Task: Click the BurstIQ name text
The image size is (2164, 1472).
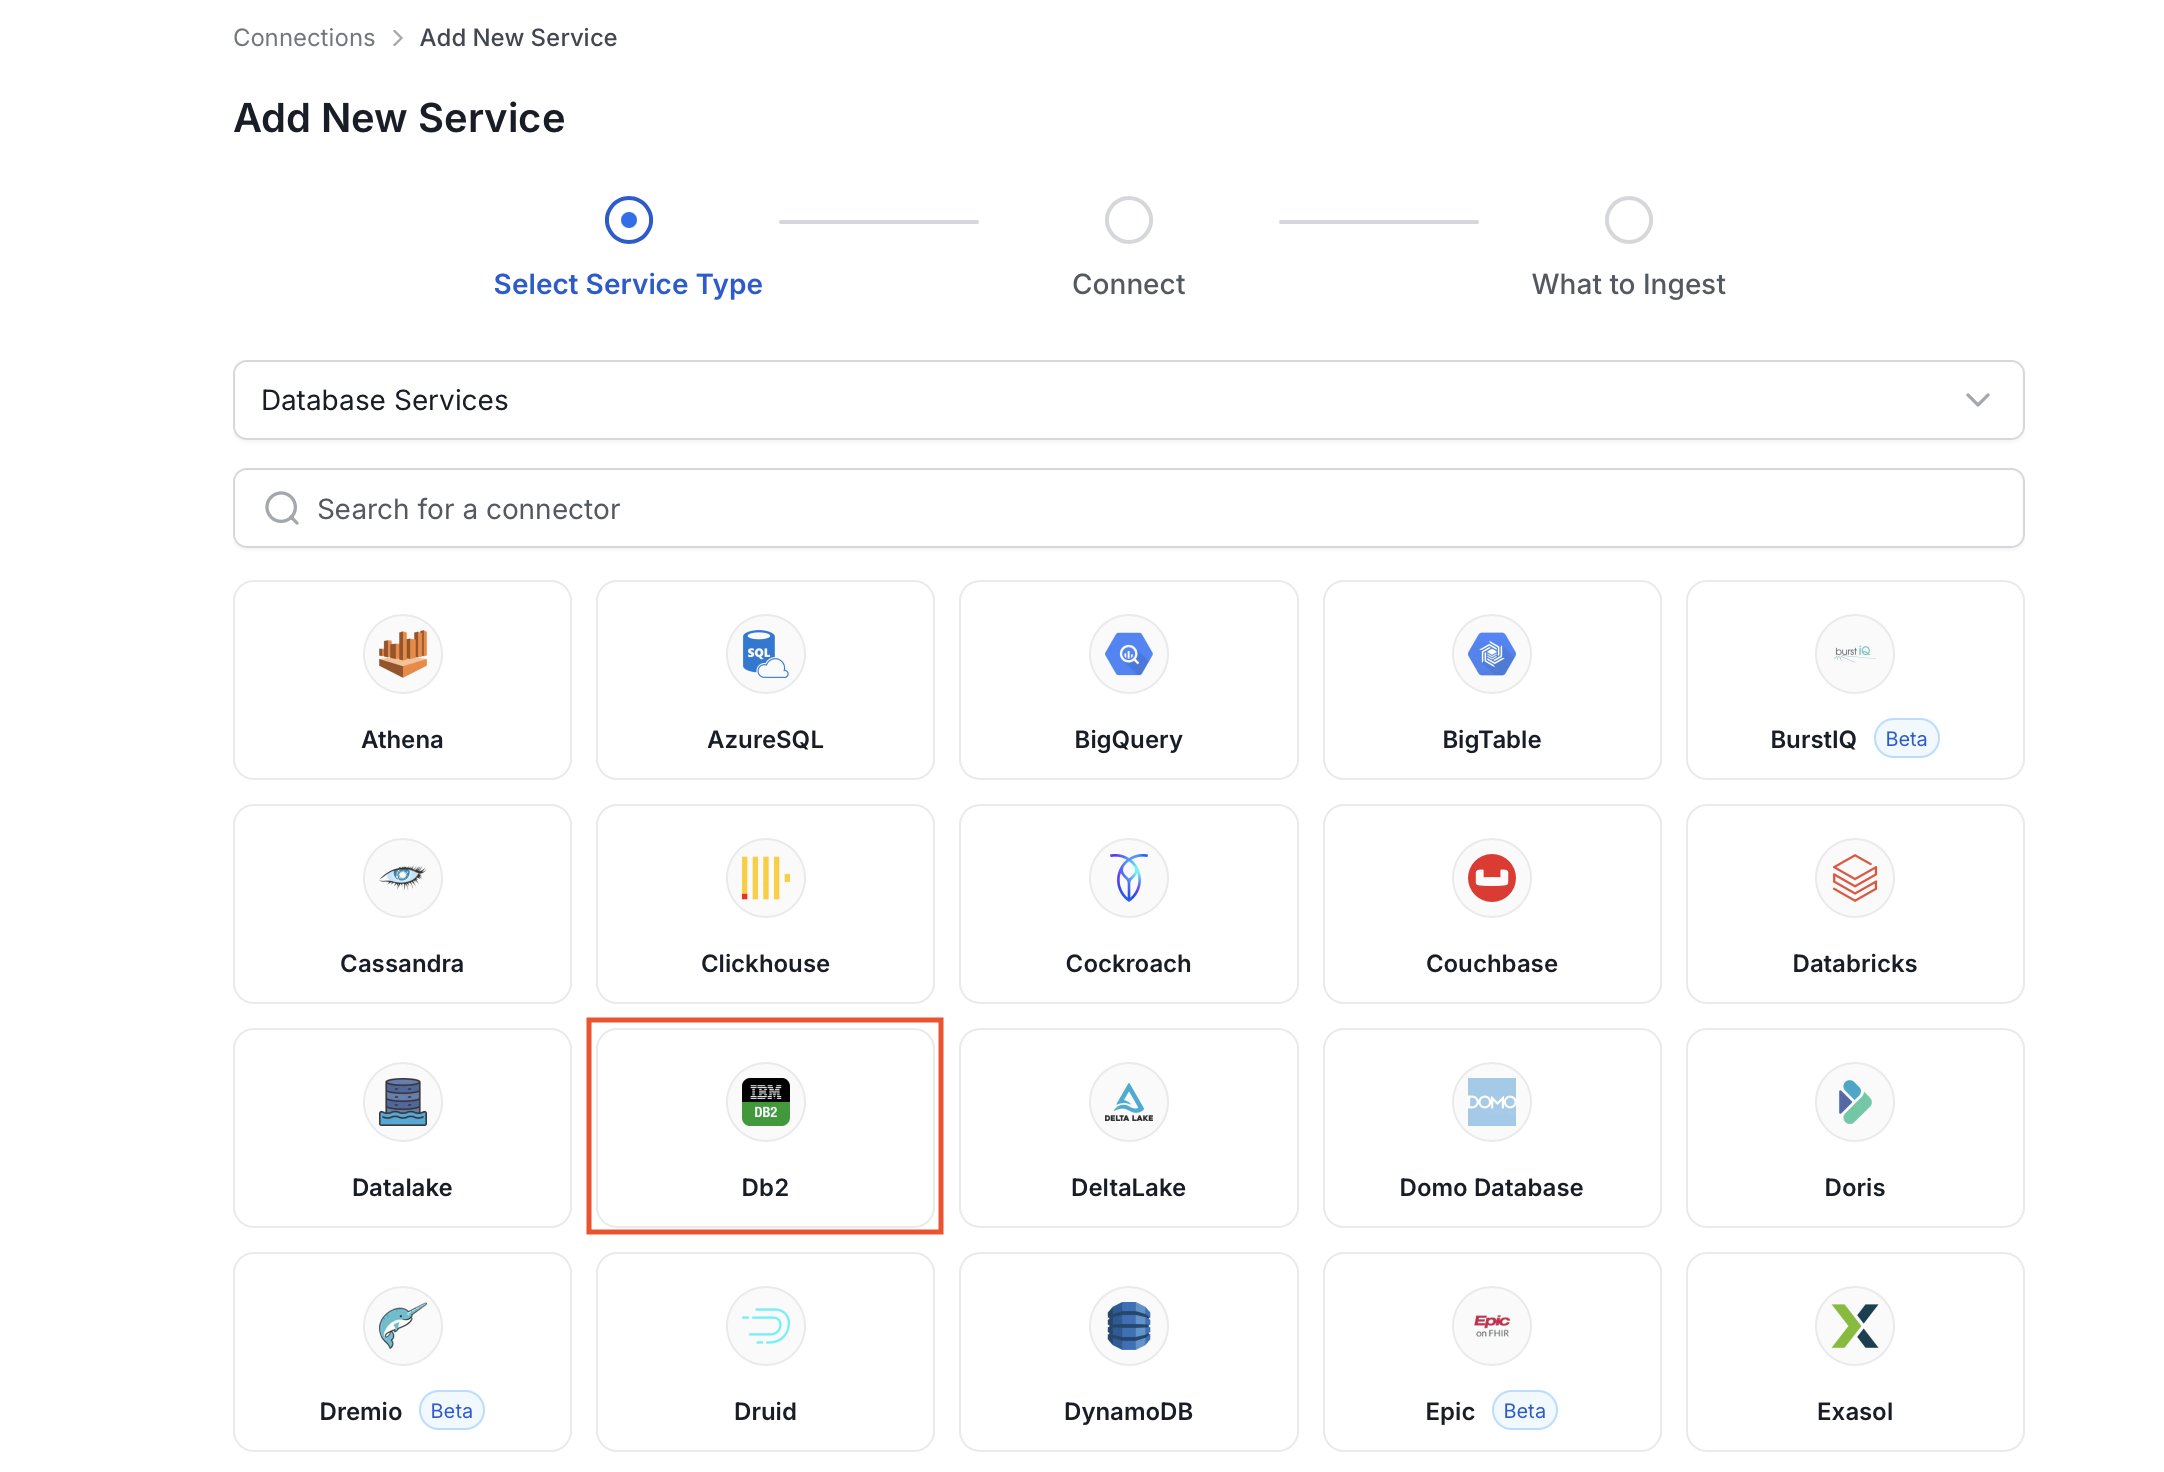Action: pos(1813,739)
